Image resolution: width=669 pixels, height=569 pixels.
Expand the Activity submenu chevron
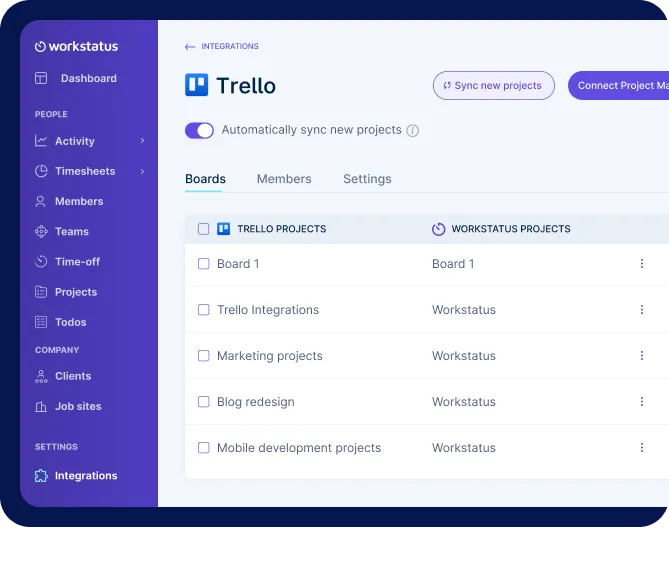click(143, 141)
